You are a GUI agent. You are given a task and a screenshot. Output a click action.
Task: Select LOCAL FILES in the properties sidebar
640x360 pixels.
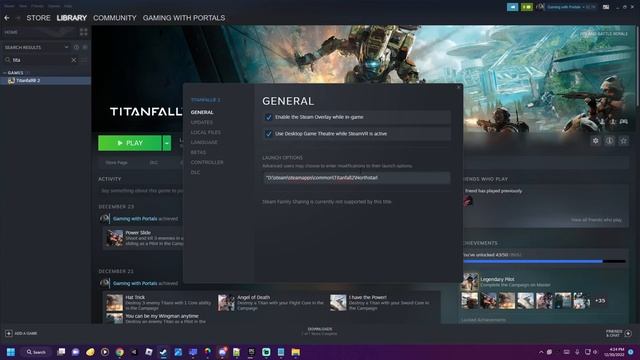(x=206, y=132)
